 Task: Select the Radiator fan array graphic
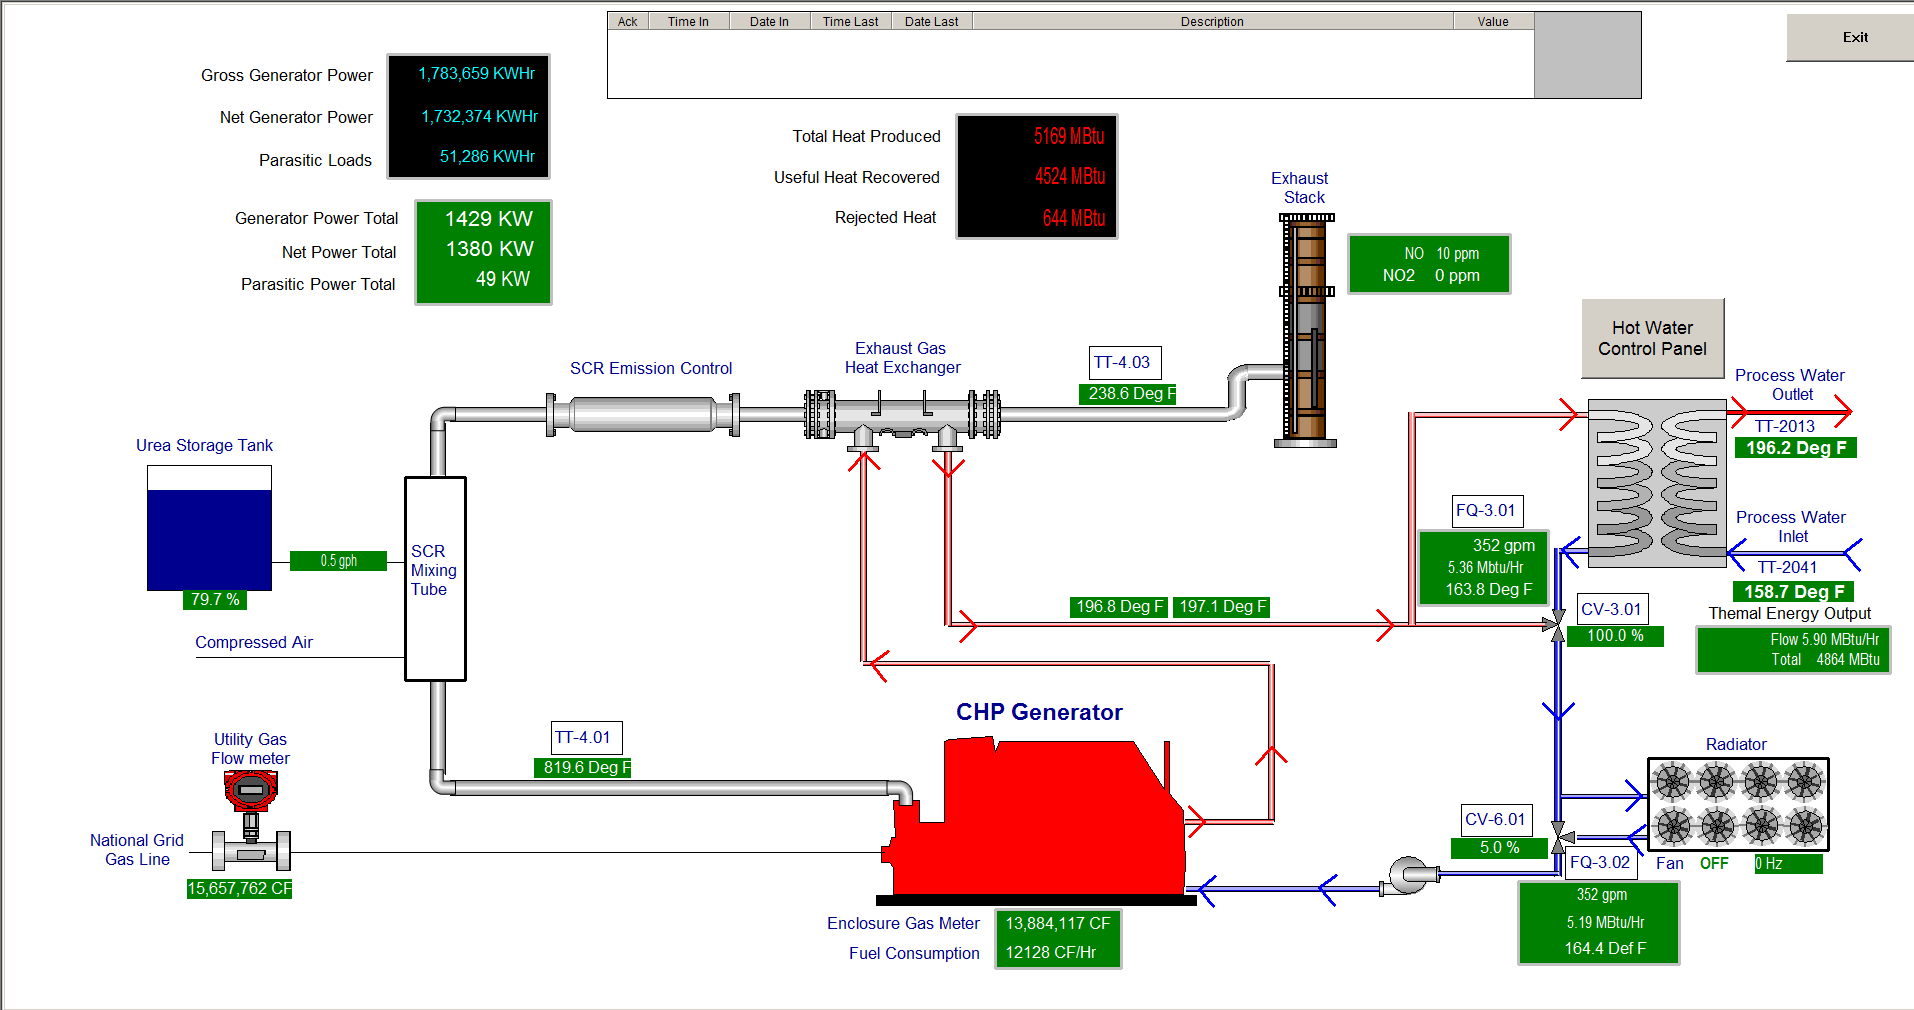[1737, 804]
